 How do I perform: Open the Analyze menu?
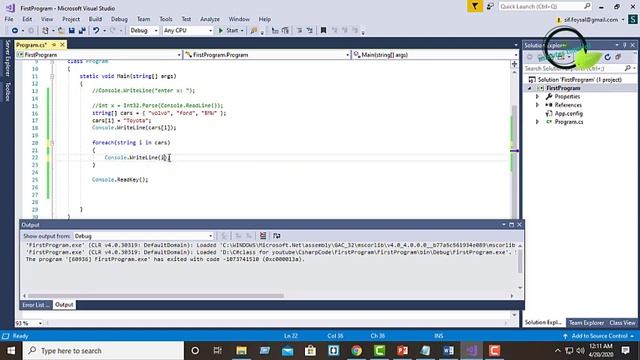[x=210, y=19]
